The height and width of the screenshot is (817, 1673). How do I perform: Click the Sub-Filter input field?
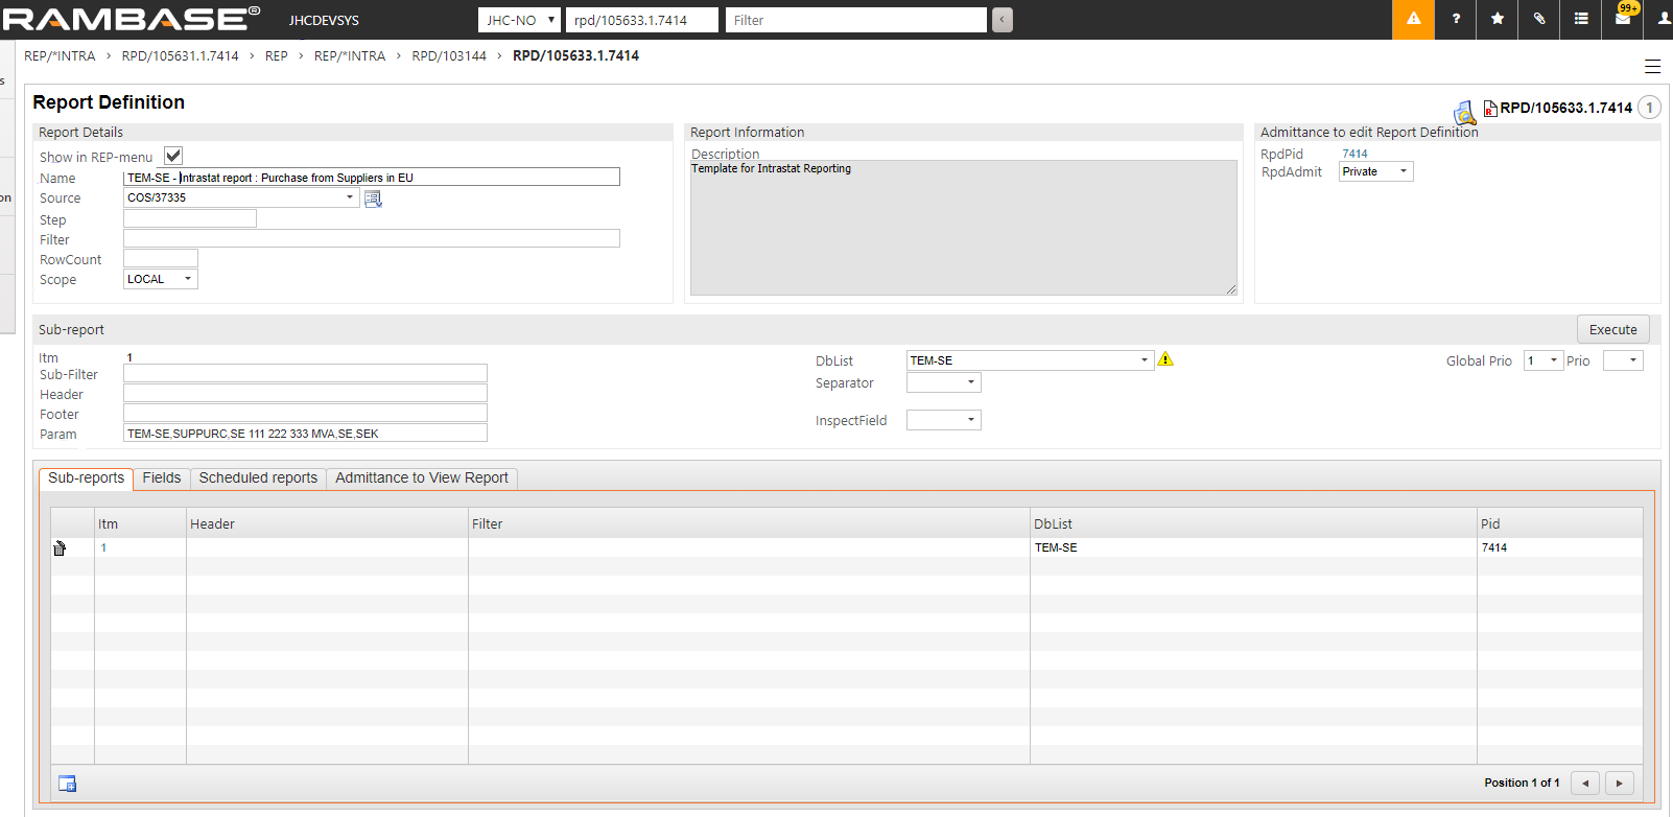[x=305, y=374]
